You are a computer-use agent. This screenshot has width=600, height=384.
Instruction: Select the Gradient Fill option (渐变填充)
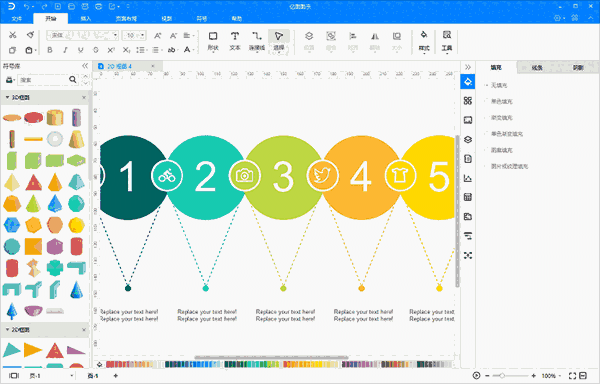pos(502,118)
